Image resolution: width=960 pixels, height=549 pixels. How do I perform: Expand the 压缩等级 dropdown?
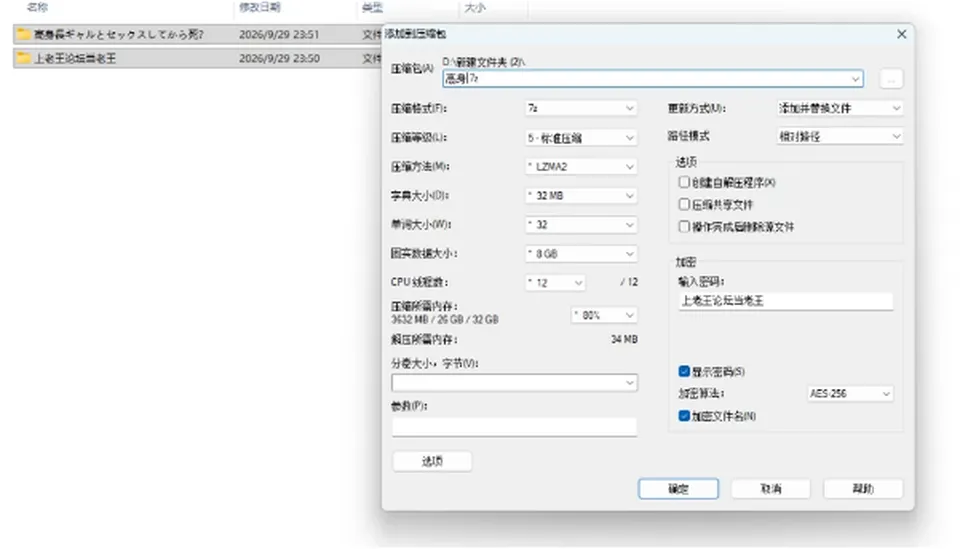pos(580,138)
